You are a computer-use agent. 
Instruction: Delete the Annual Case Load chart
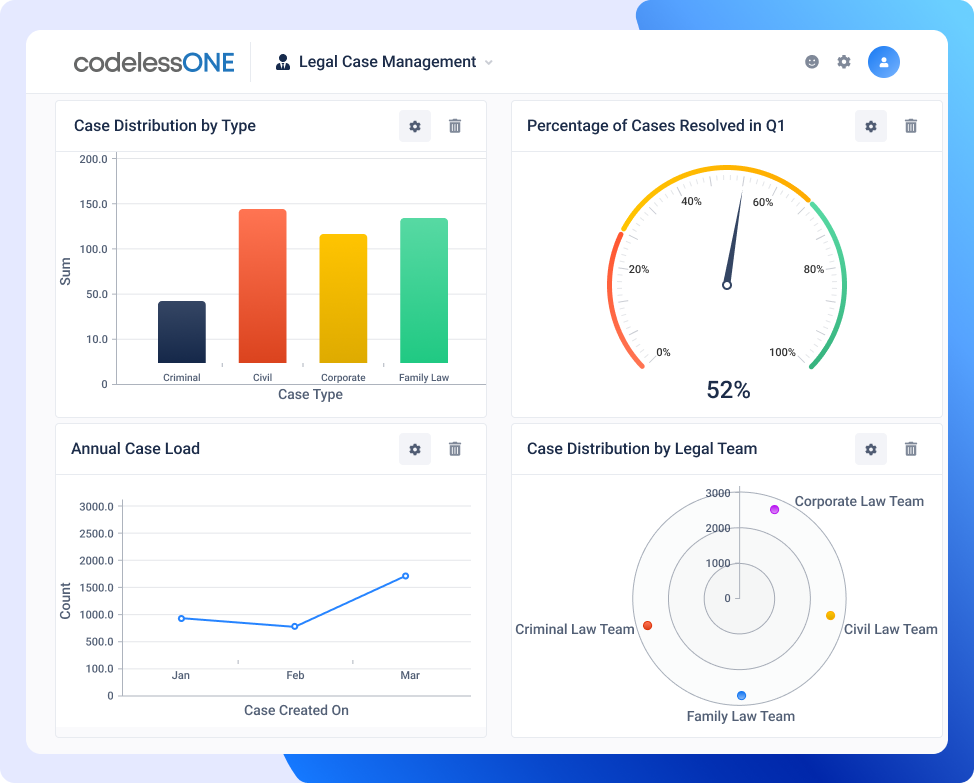[454, 449]
